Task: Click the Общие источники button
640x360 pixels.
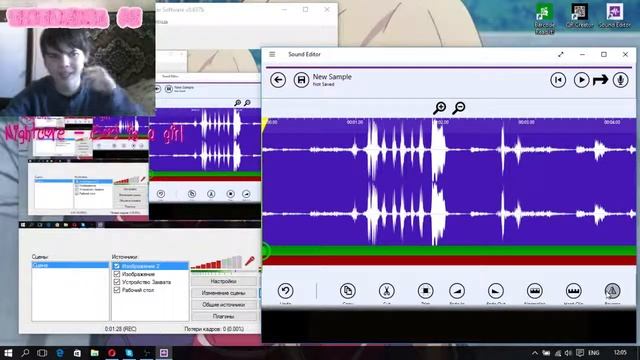Action: [224, 304]
